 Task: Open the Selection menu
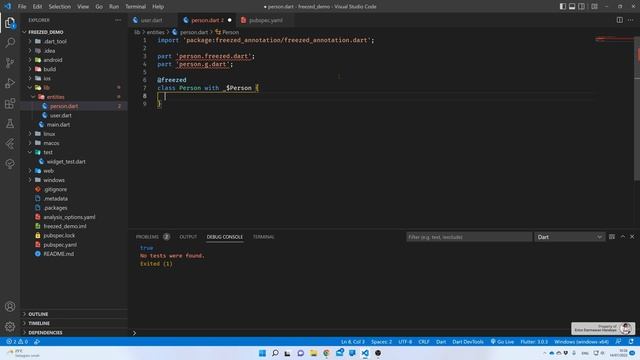pos(60,7)
